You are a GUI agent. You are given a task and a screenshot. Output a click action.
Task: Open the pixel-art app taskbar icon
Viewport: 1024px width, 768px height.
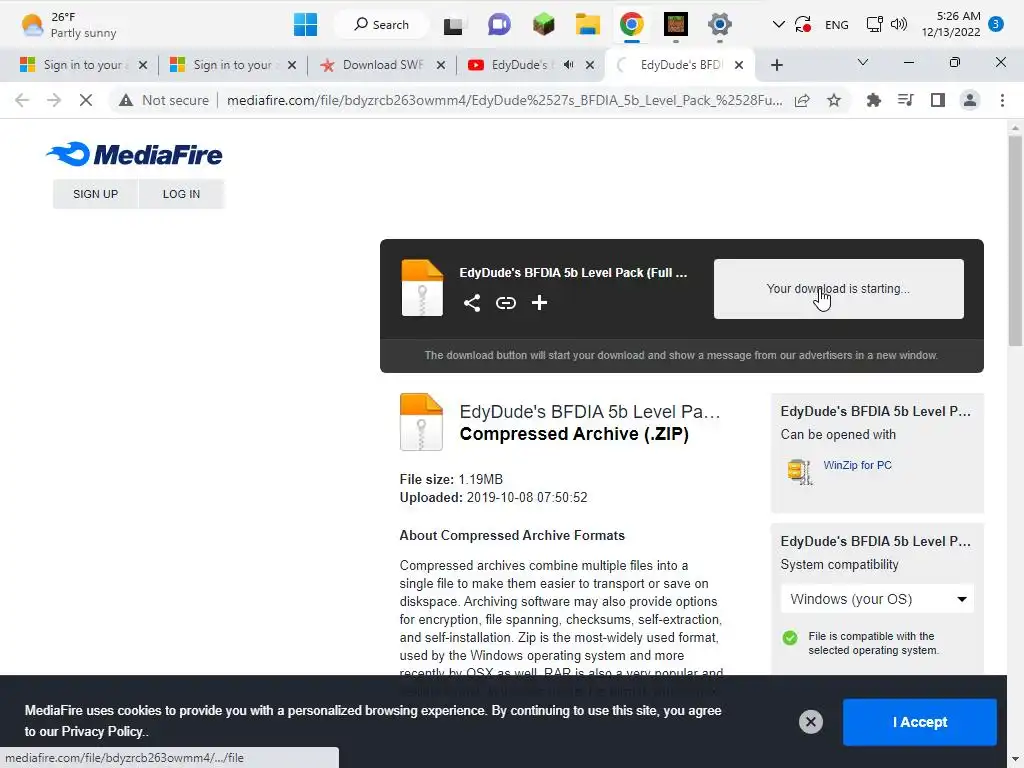675,25
